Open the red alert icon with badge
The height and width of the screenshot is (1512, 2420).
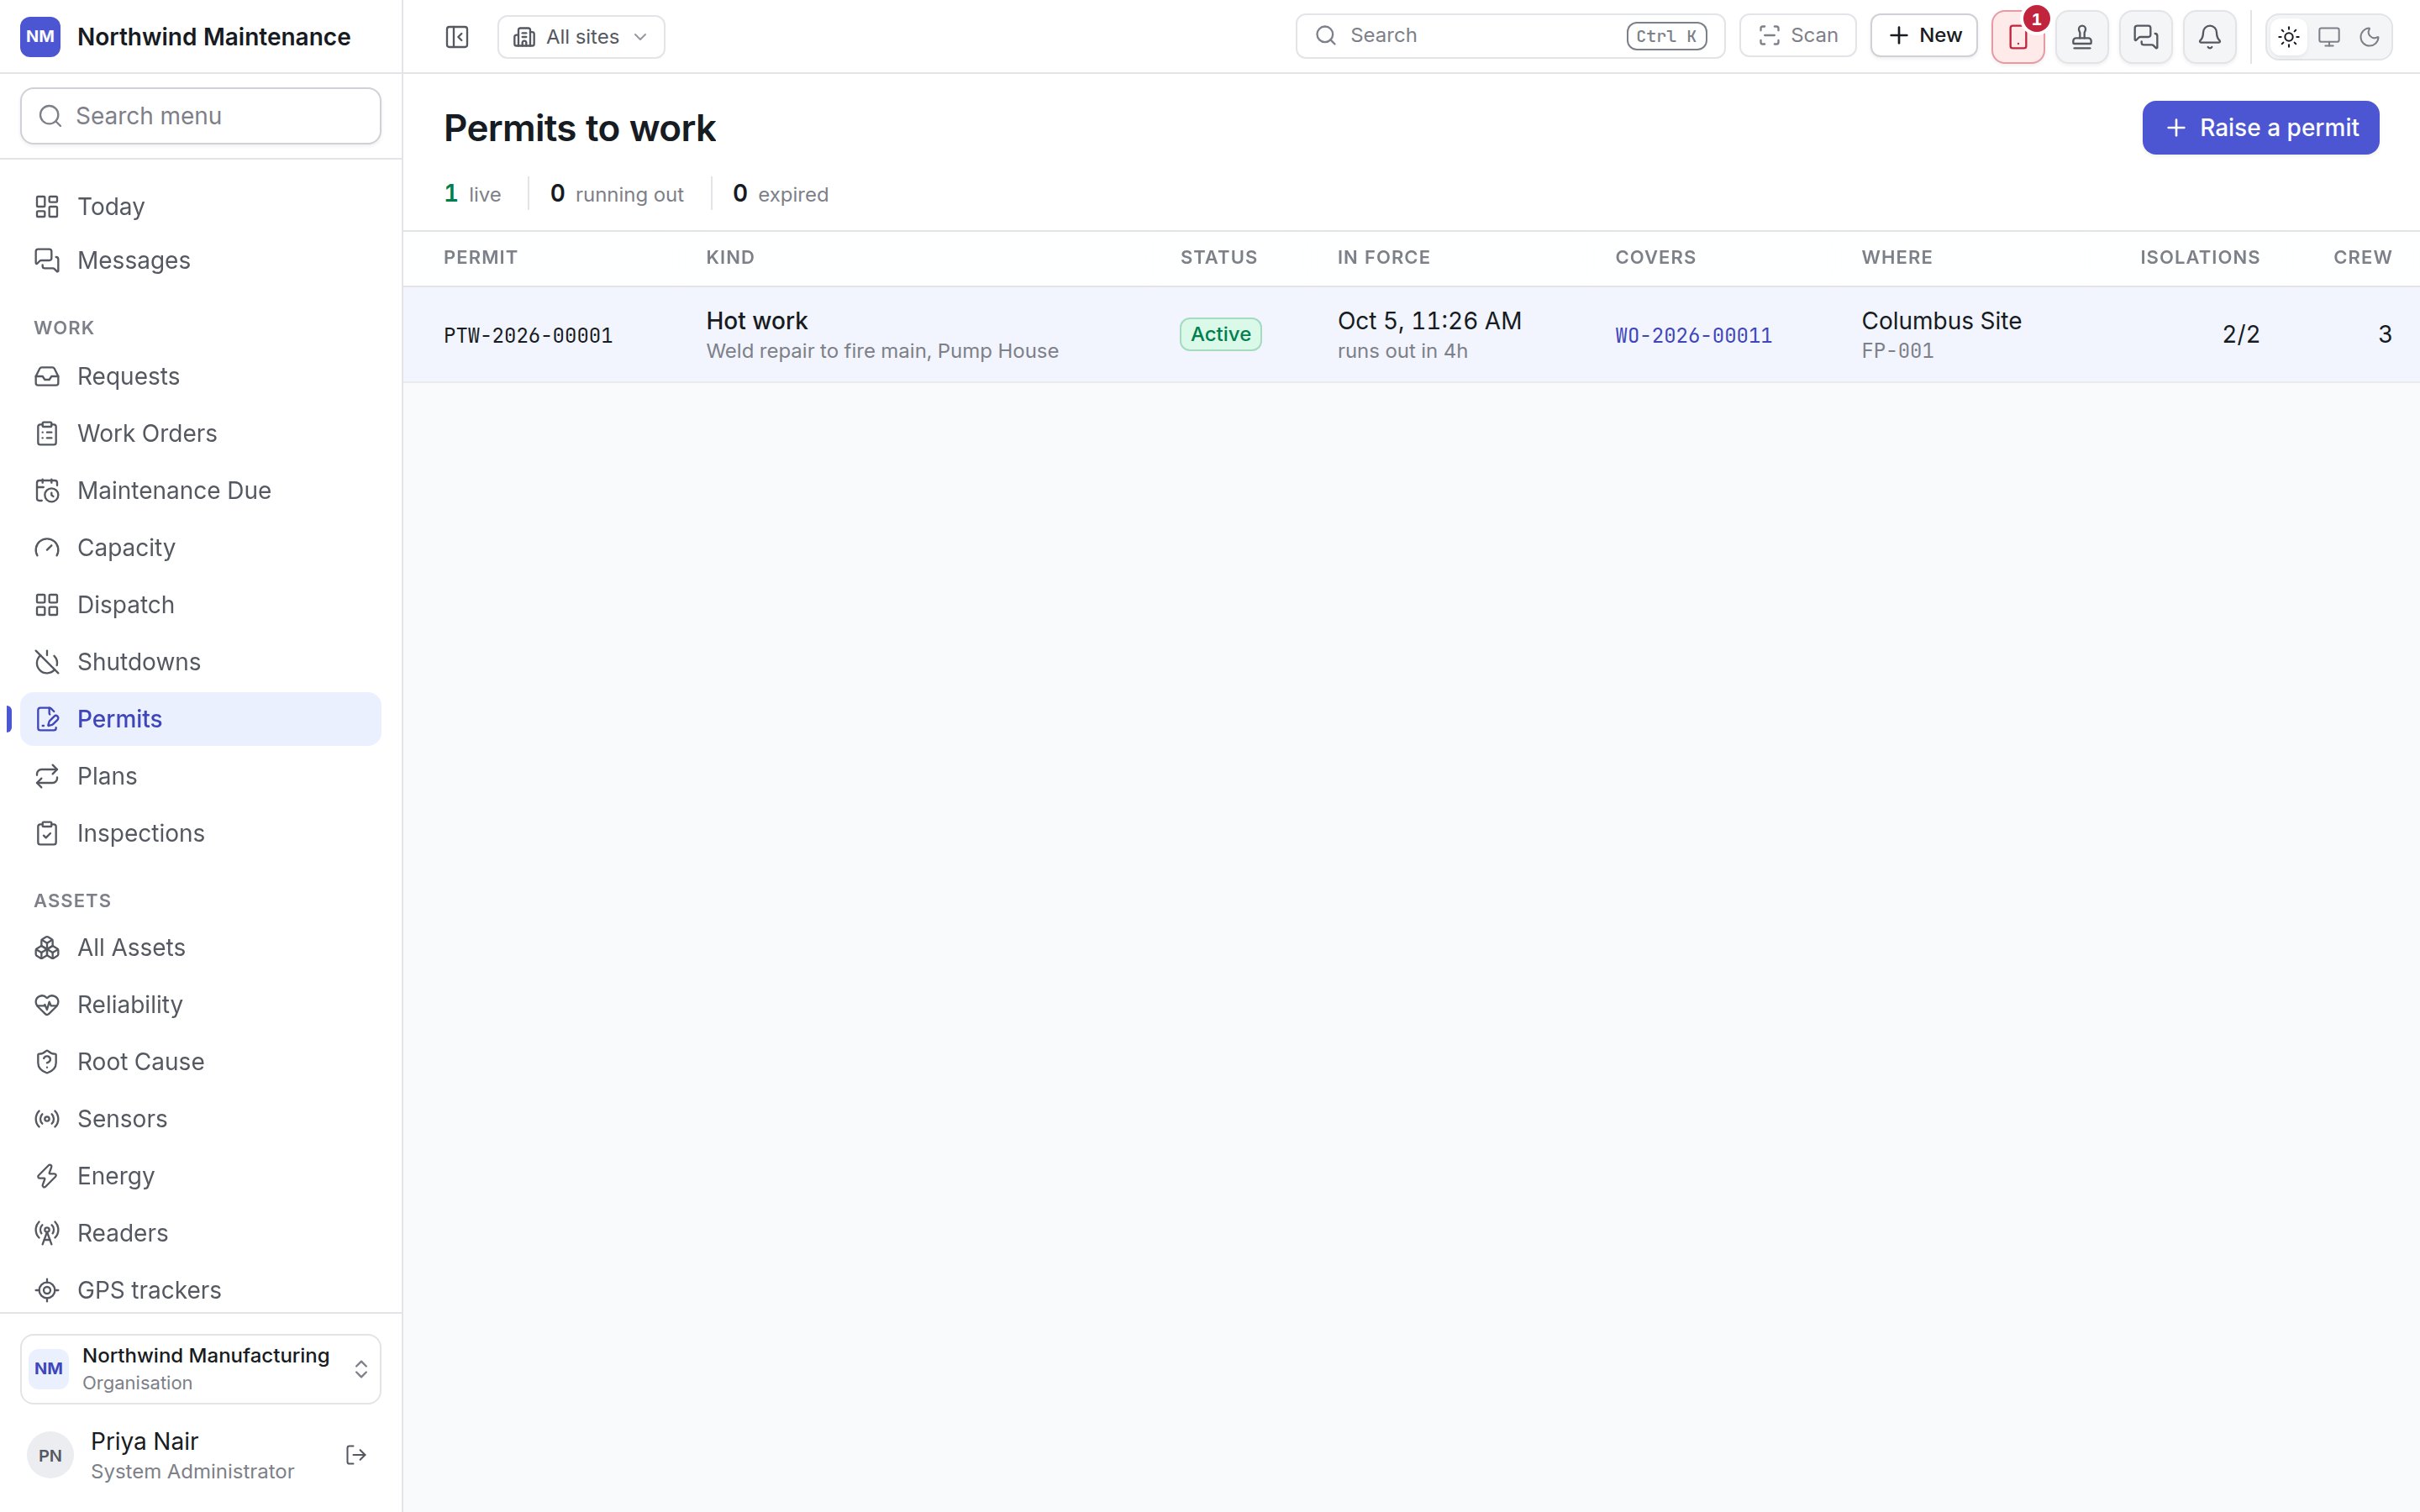tap(2018, 37)
